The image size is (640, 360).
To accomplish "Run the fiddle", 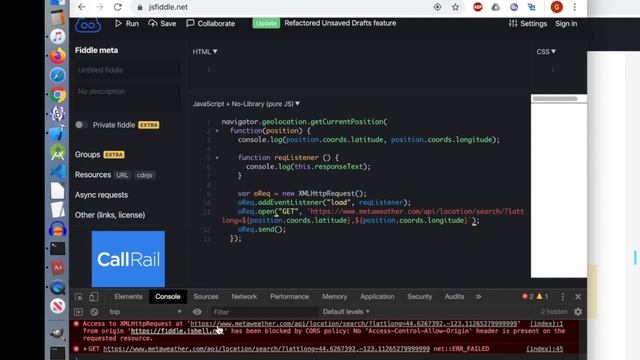I will tap(127, 24).
